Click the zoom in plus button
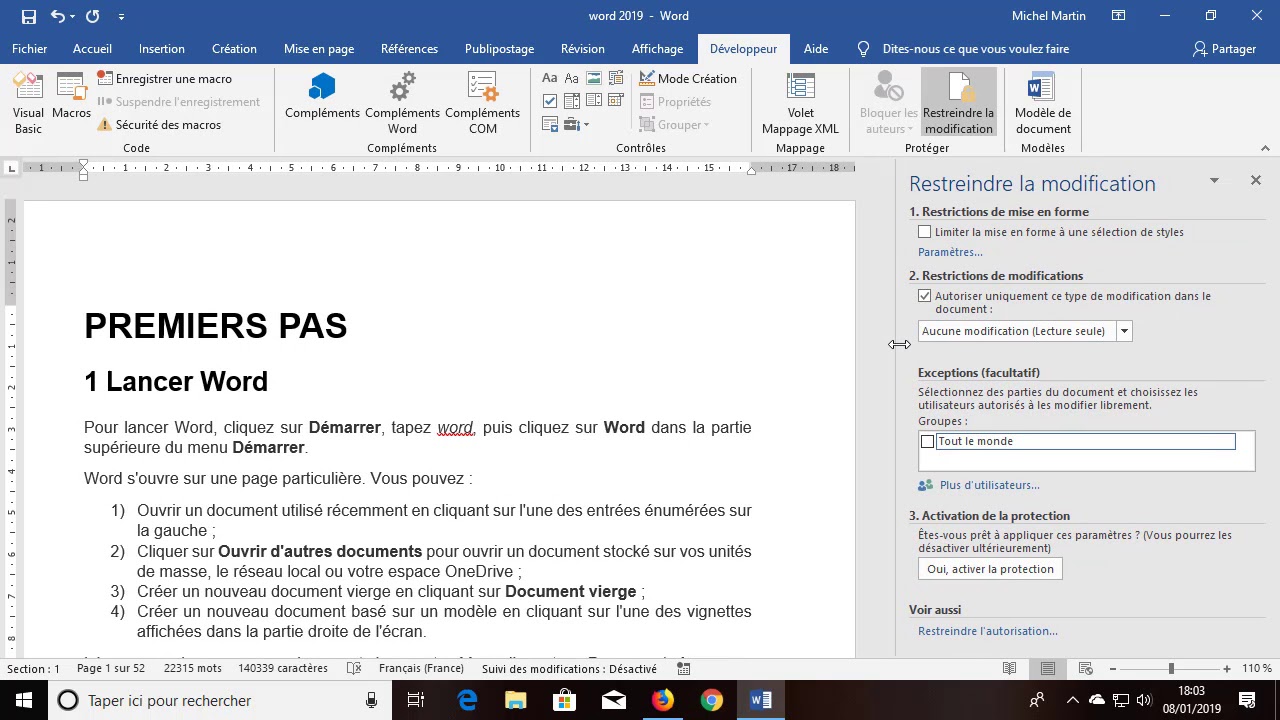 [1227, 668]
